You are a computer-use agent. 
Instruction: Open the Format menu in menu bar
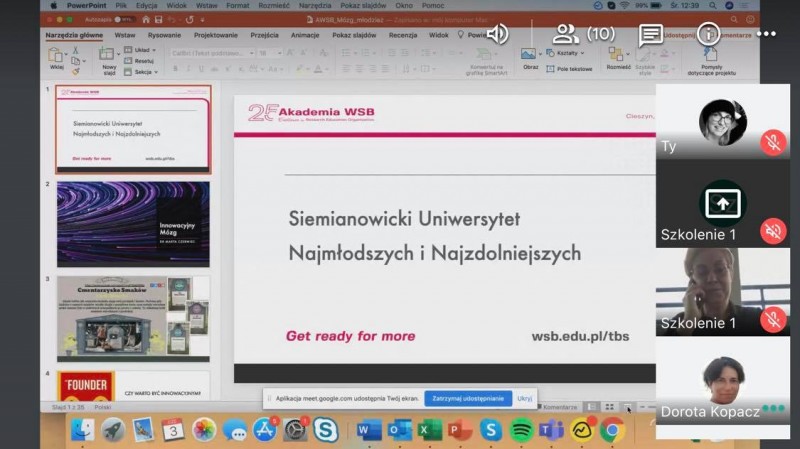pyautogui.click(x=238, y=6)
